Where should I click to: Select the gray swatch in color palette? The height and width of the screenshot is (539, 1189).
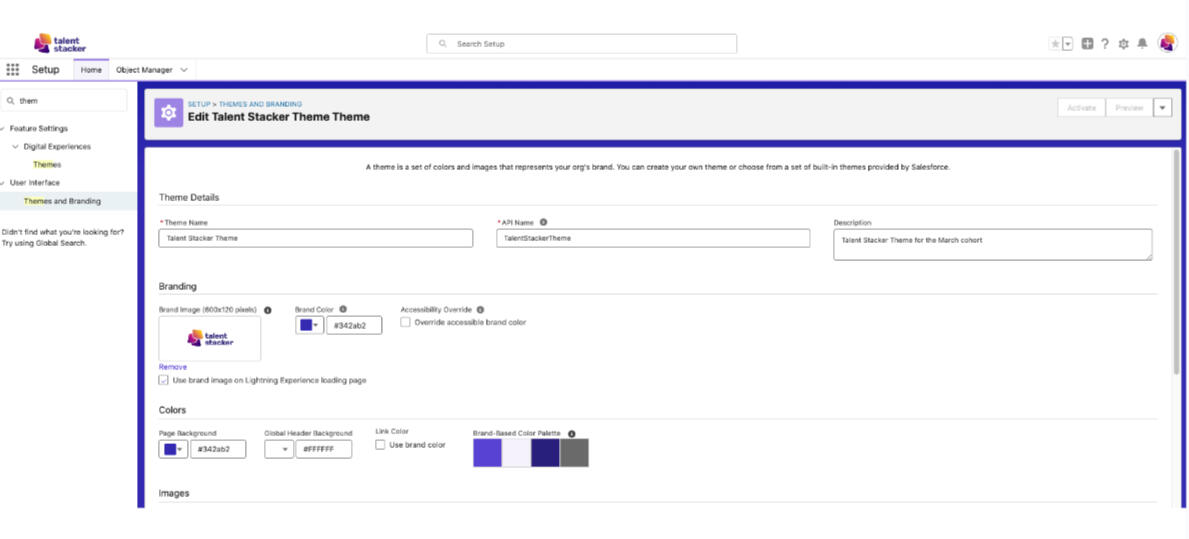[x=574, y=453]
